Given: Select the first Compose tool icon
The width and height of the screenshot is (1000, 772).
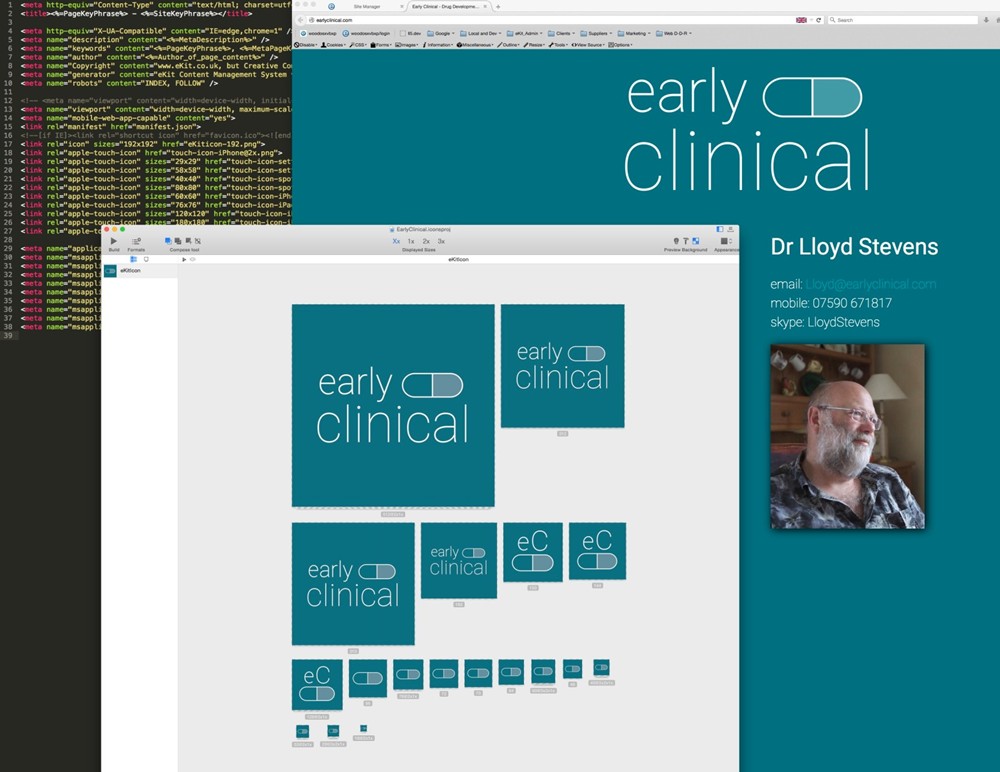Looking at the screenshot, I should tap(168, 241).
